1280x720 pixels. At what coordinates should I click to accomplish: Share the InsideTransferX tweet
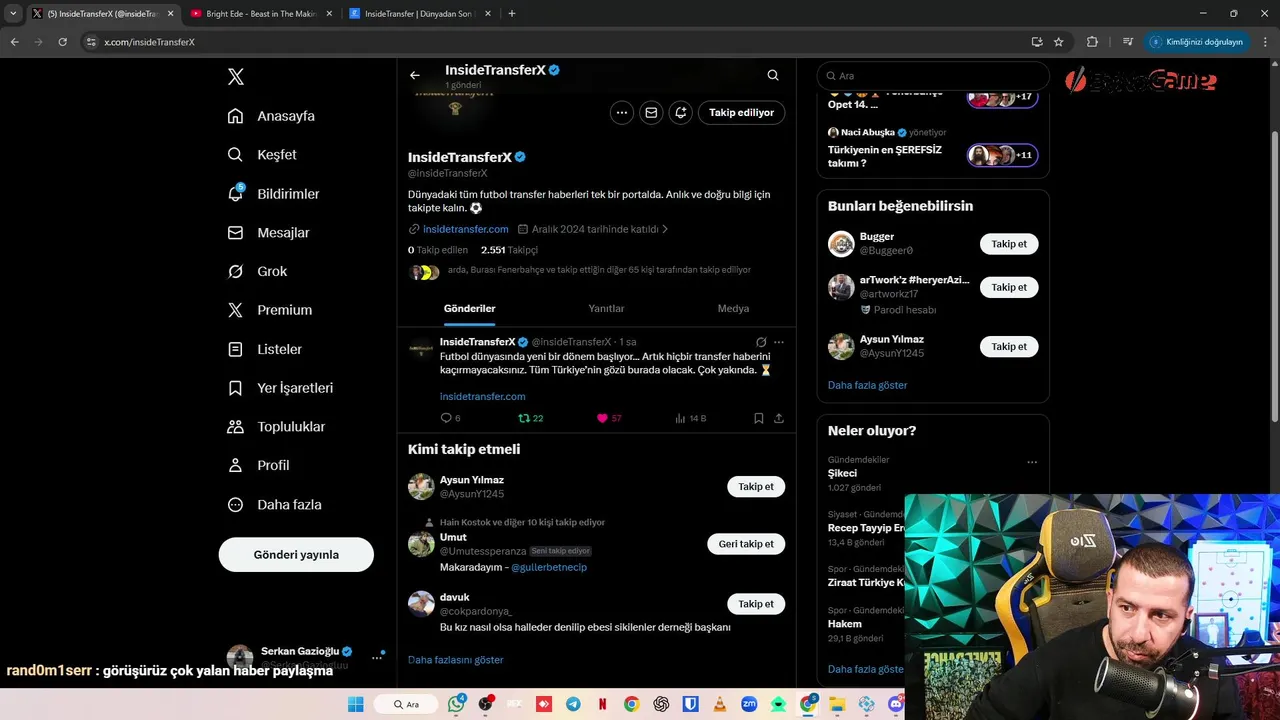[x=779, y=418]
